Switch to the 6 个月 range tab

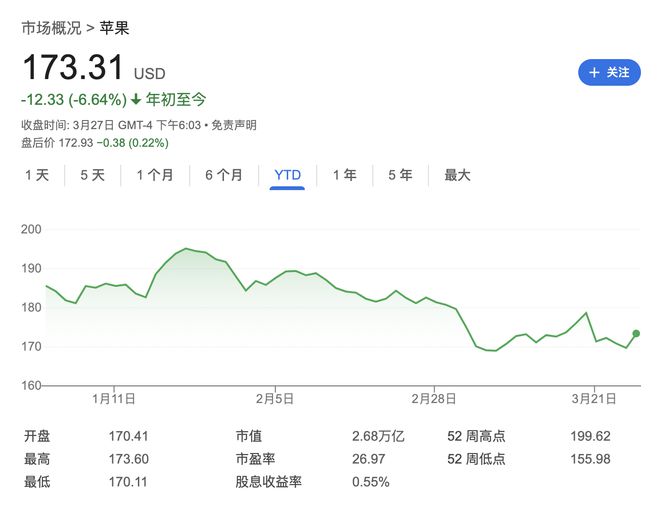[x=224, y=175]
